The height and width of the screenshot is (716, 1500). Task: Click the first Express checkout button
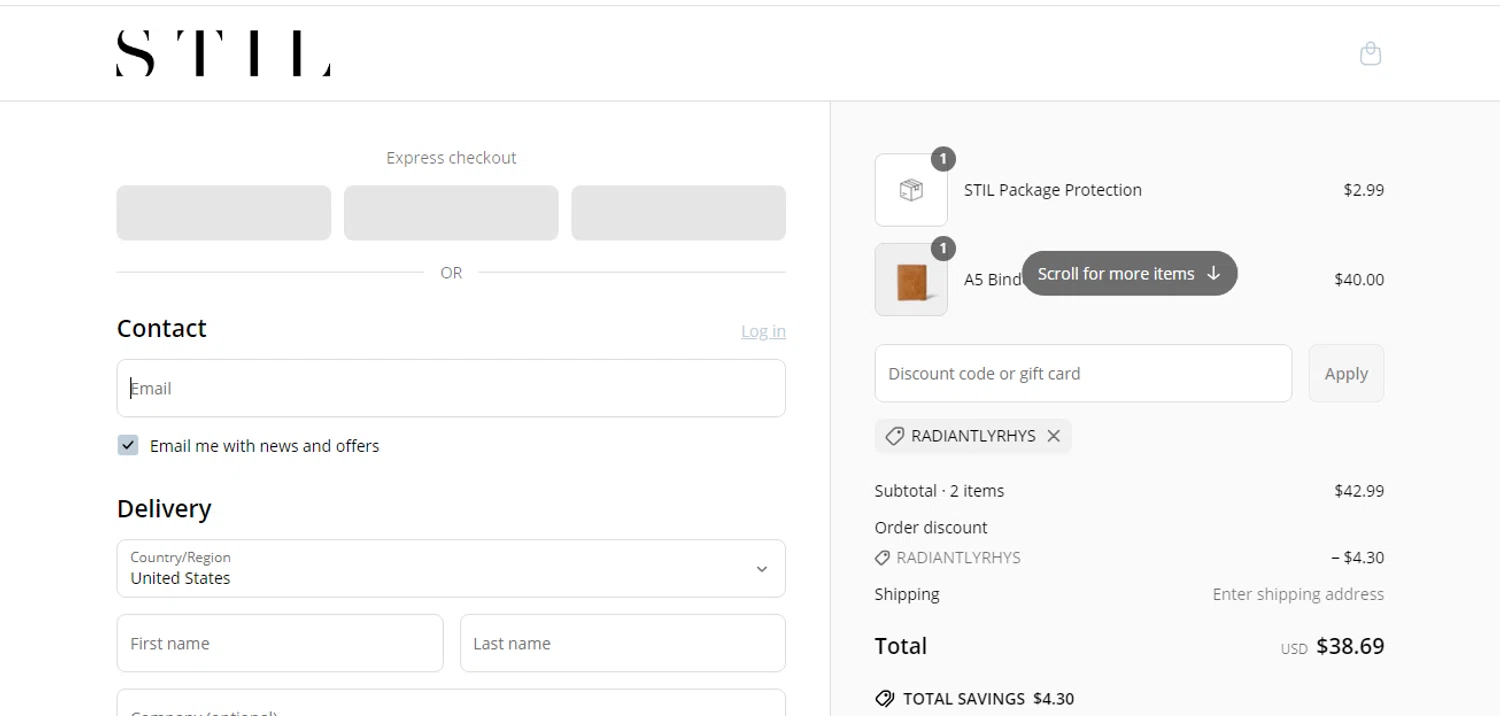[224, 213]
